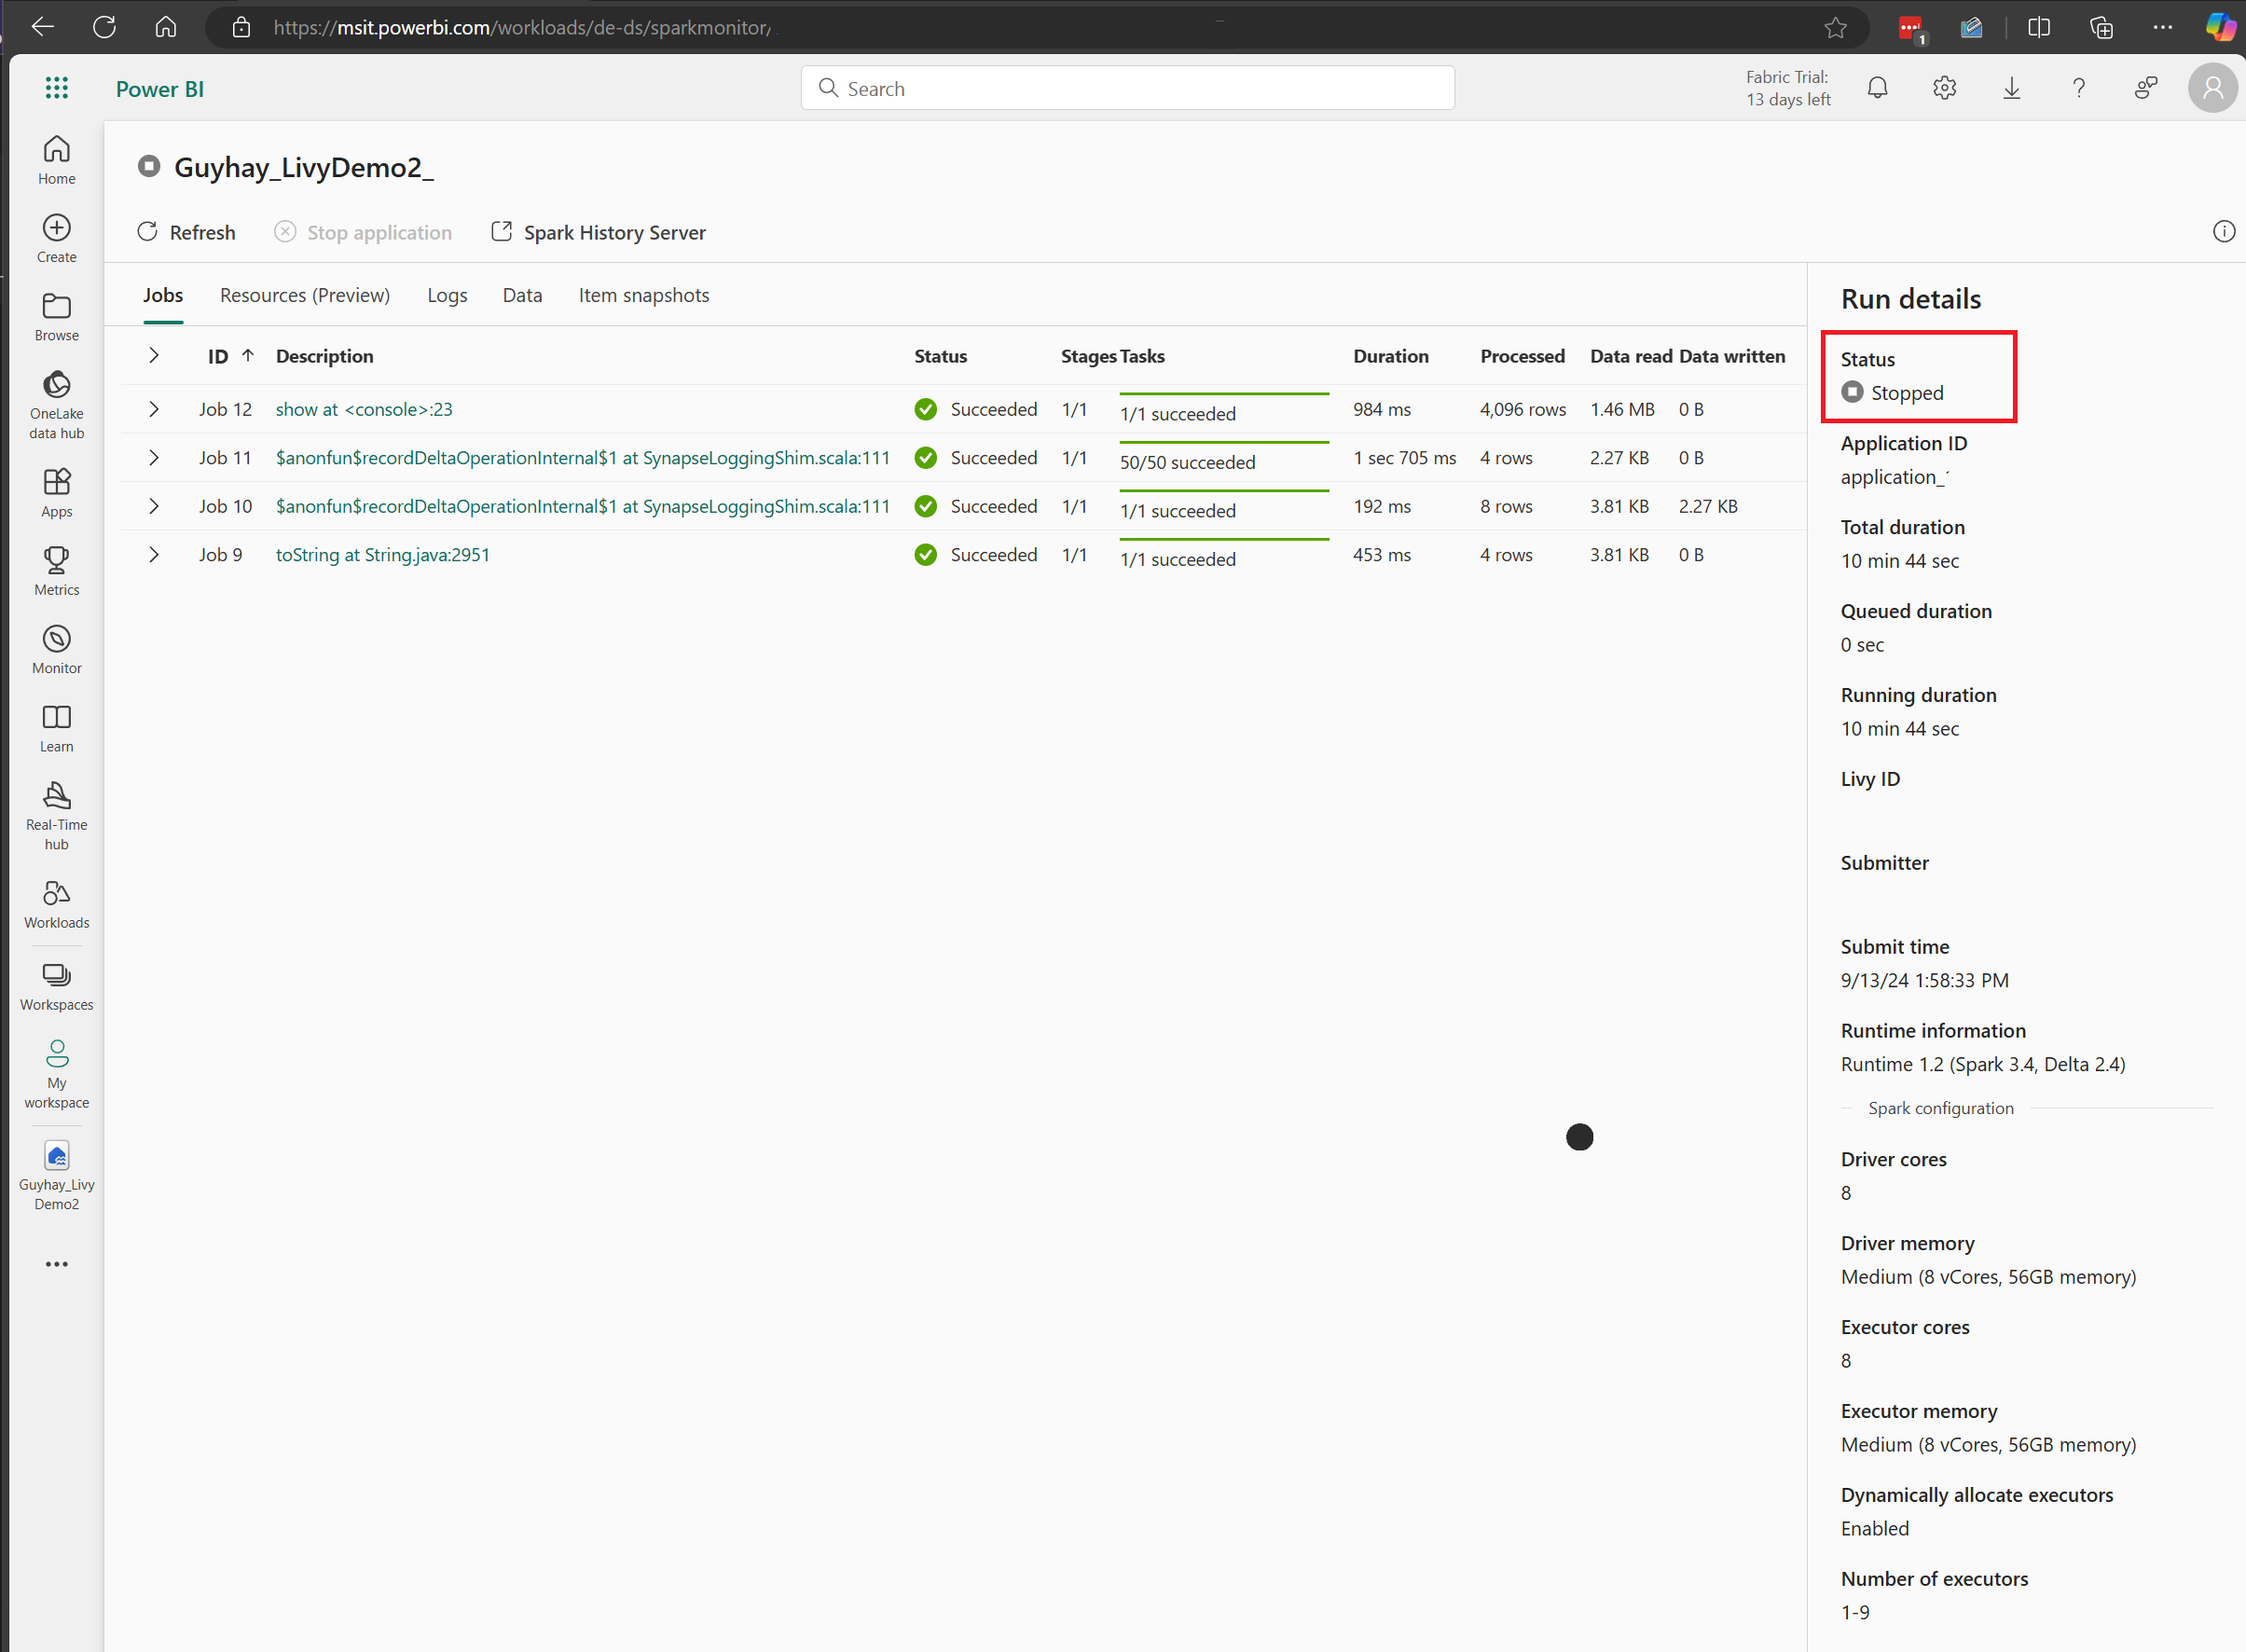Click Refresh to reload application data
2246x1652 pixels.
[186, 232]
